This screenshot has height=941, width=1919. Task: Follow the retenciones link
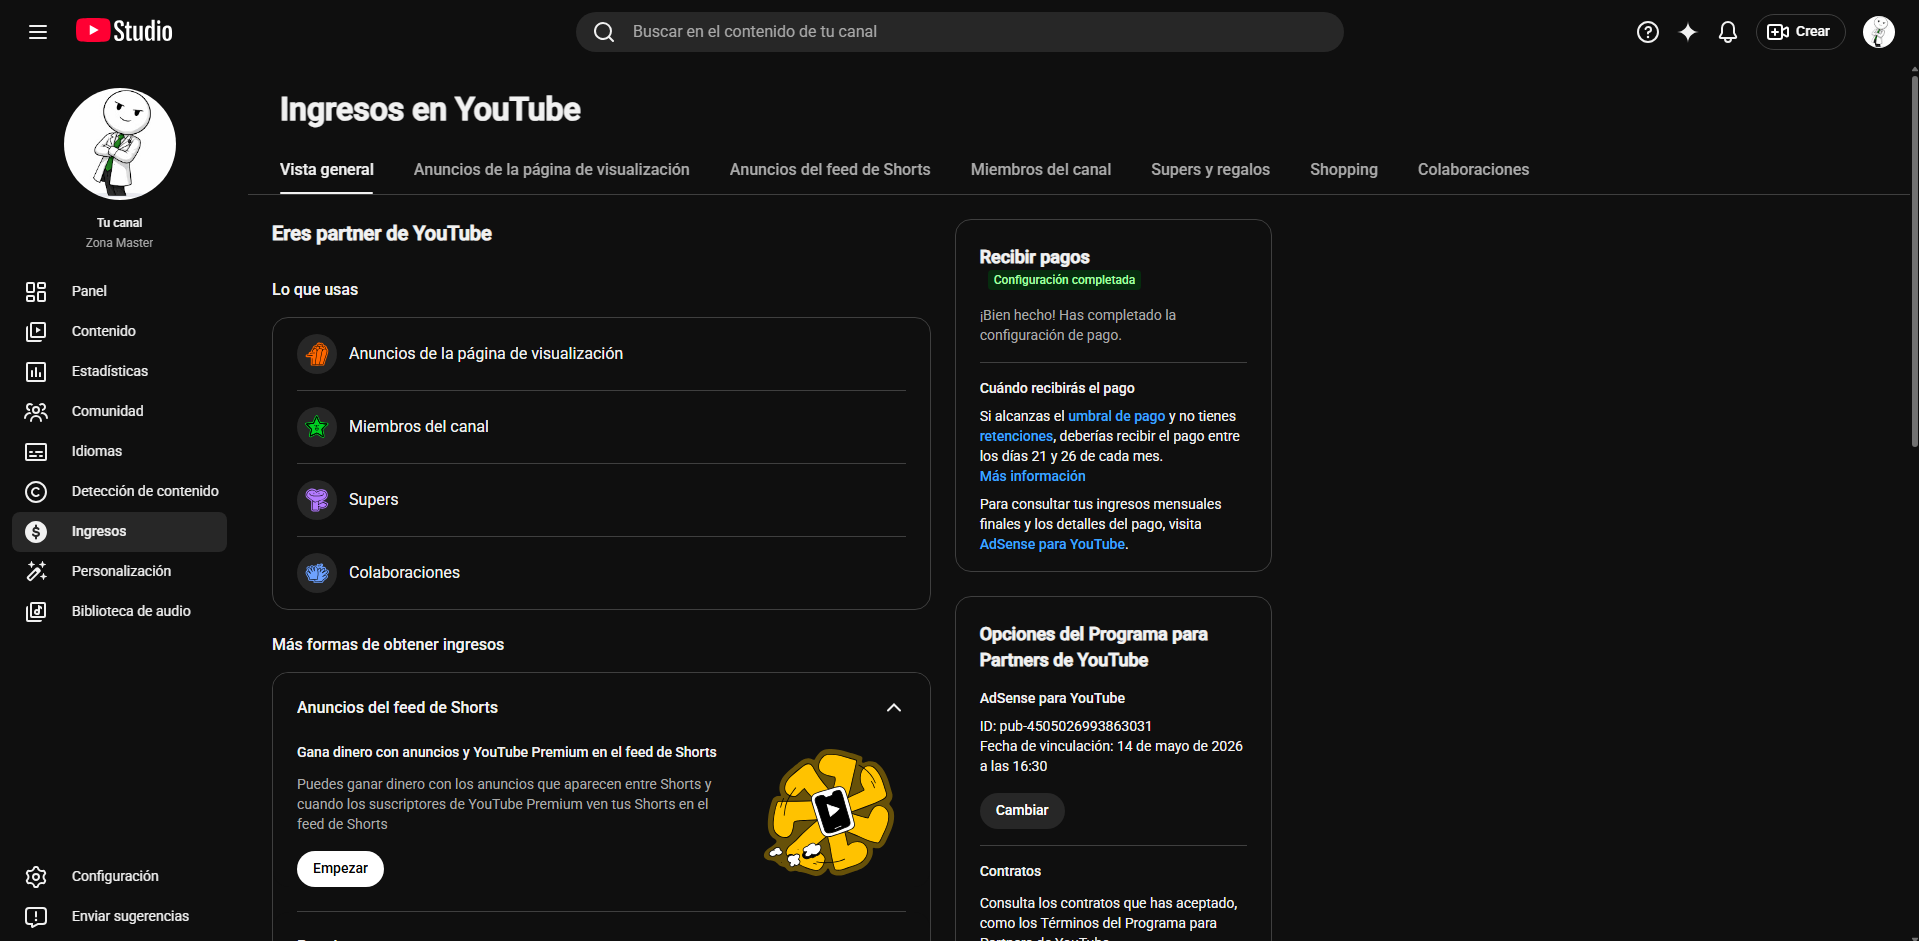[x=1016, y=436]
